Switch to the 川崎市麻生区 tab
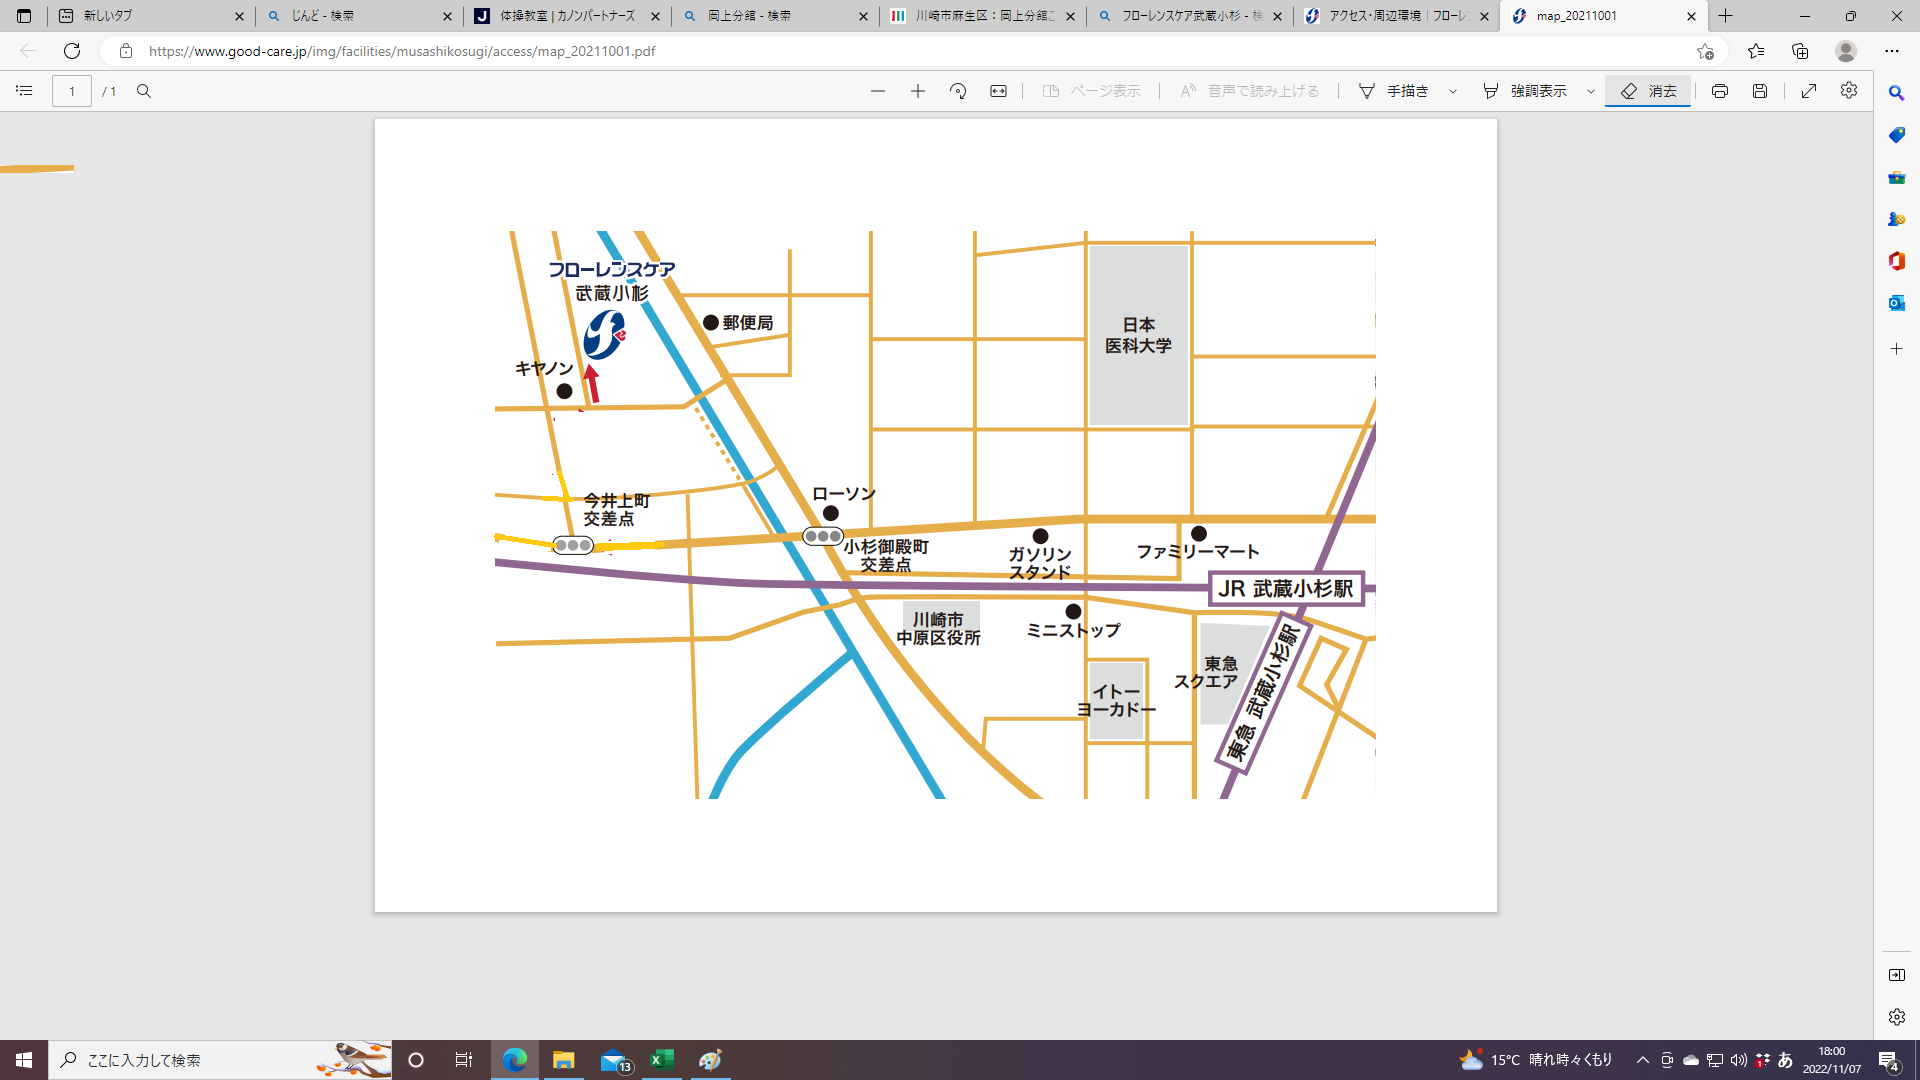The height and width of the screenshot is (1080, 1920). (983, 16)
